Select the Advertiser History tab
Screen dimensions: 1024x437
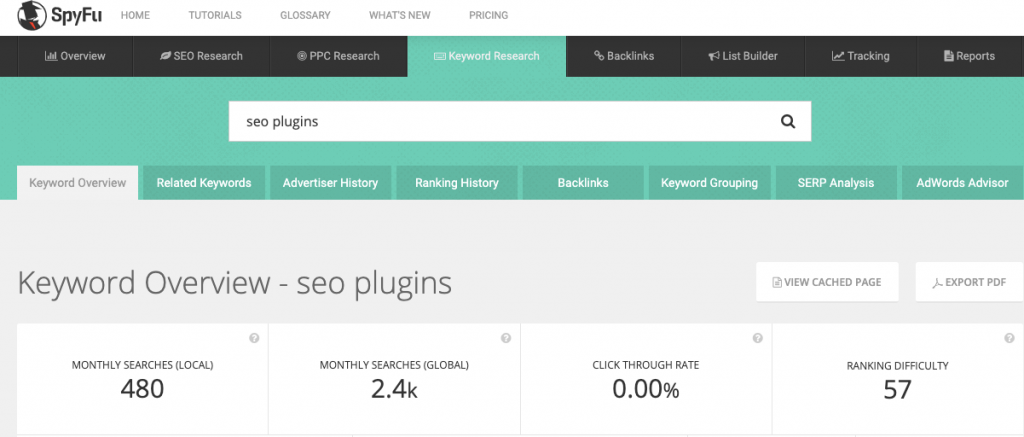pyautogui.click(x=330, y=183)
